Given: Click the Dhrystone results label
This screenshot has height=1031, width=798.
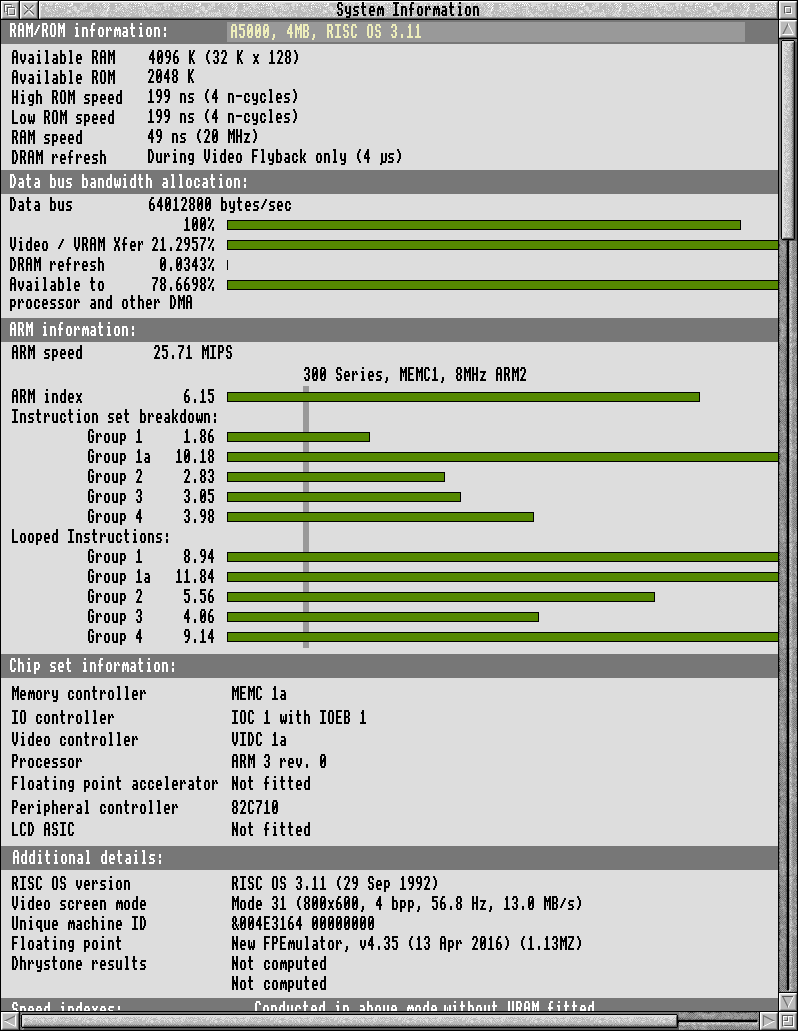Looking at the screenshot, I should pyautogui.click(x=79, y=963).
